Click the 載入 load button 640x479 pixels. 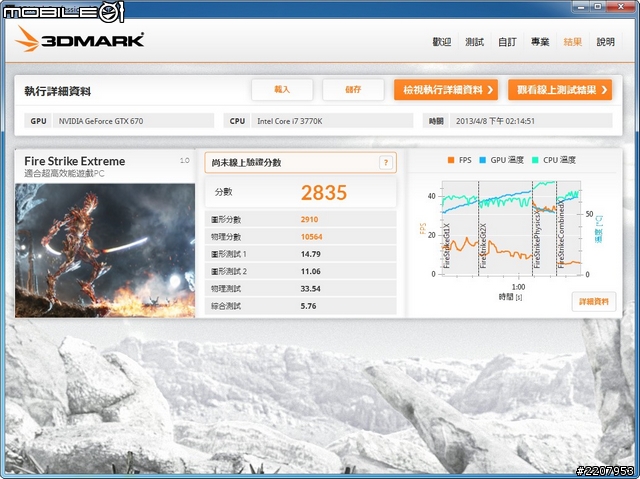(x=282, y=89)
